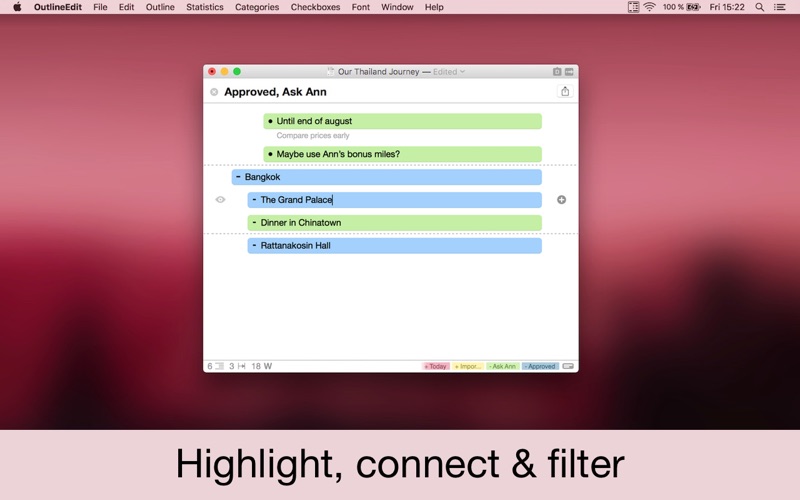Screen dimensions: 800x500
Task: Click the yellow Impor... category tag
Action: (x=468, y=366)
